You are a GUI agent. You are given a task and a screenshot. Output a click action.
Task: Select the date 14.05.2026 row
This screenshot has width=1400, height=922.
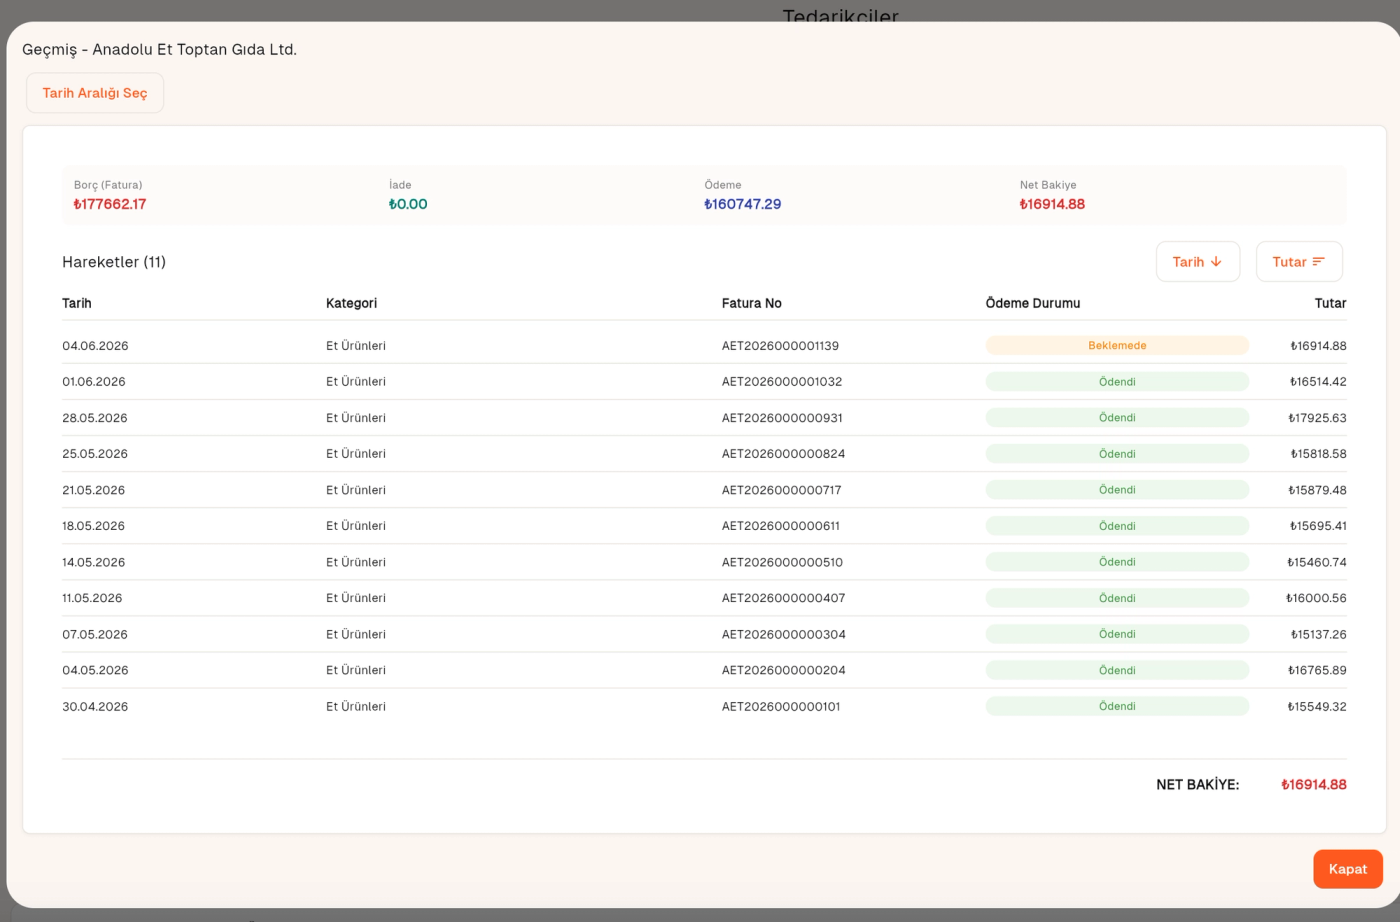[x=704, y=562]
